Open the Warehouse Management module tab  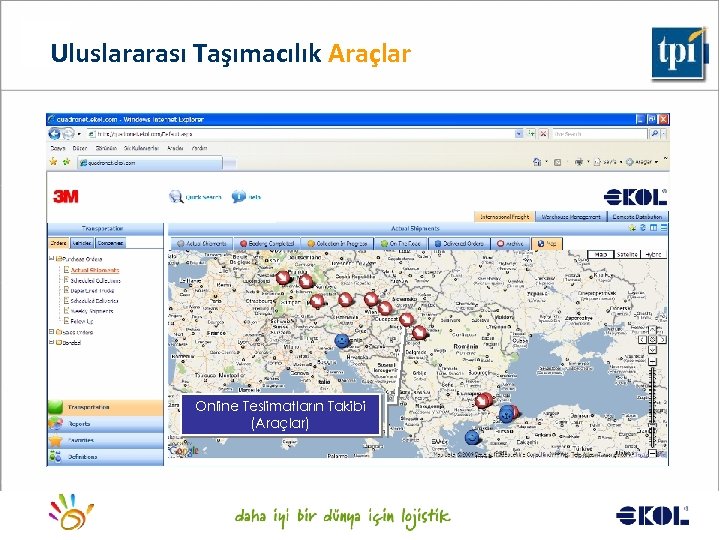click(x=571, y=217)
